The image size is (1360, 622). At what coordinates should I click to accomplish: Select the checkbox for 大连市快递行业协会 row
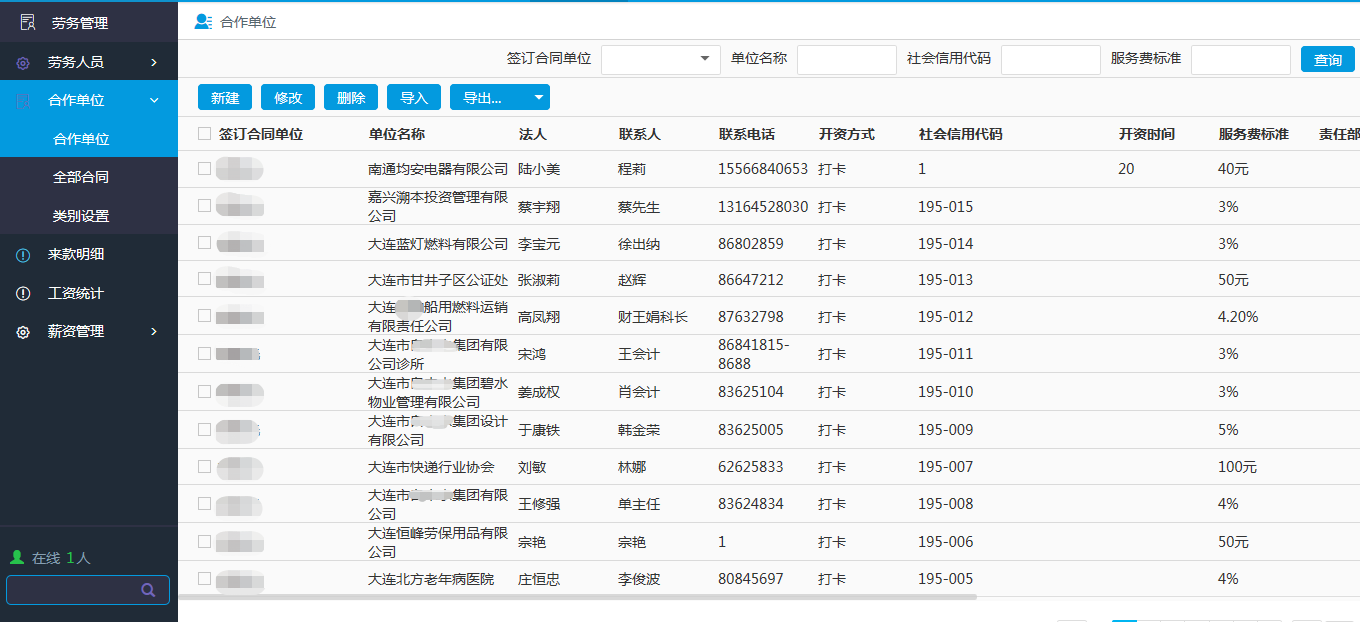[205, 467]
